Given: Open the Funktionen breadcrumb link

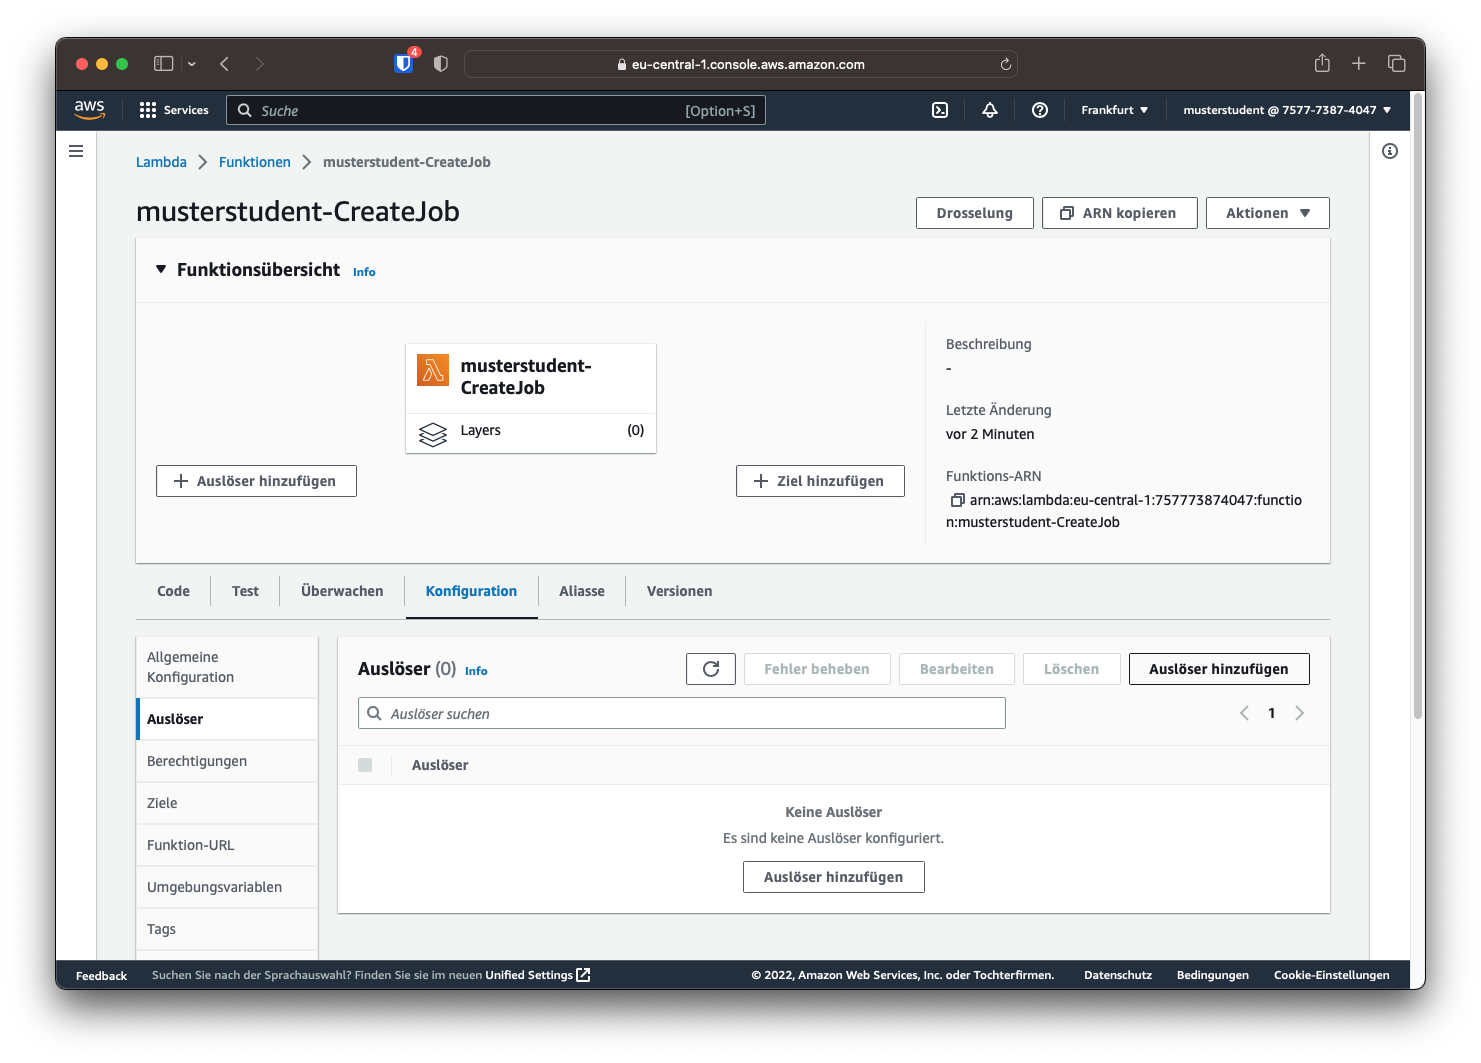Looking at the screenshot, I should 255,162.
